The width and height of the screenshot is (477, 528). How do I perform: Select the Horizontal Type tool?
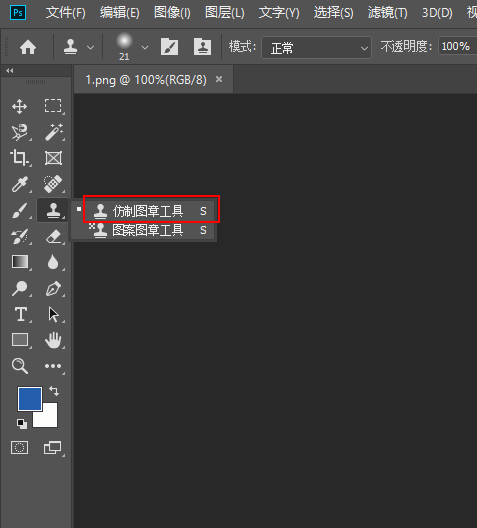point(21,314)
